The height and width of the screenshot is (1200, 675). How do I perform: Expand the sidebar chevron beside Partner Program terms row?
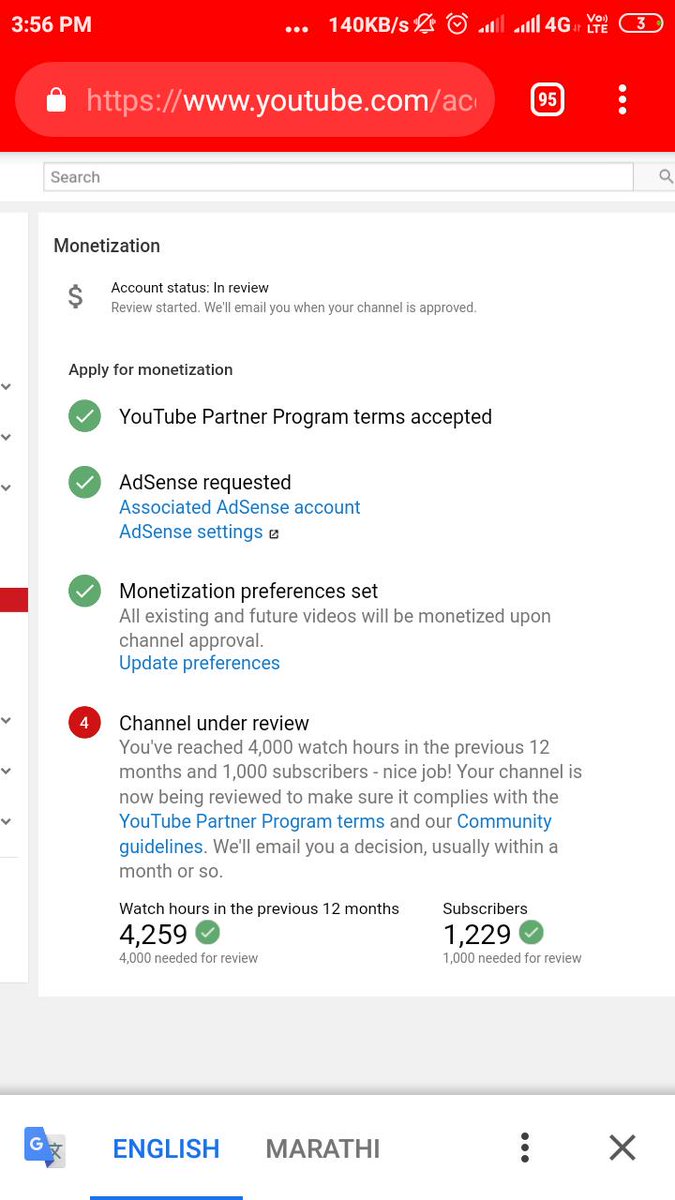pos(6,437)
